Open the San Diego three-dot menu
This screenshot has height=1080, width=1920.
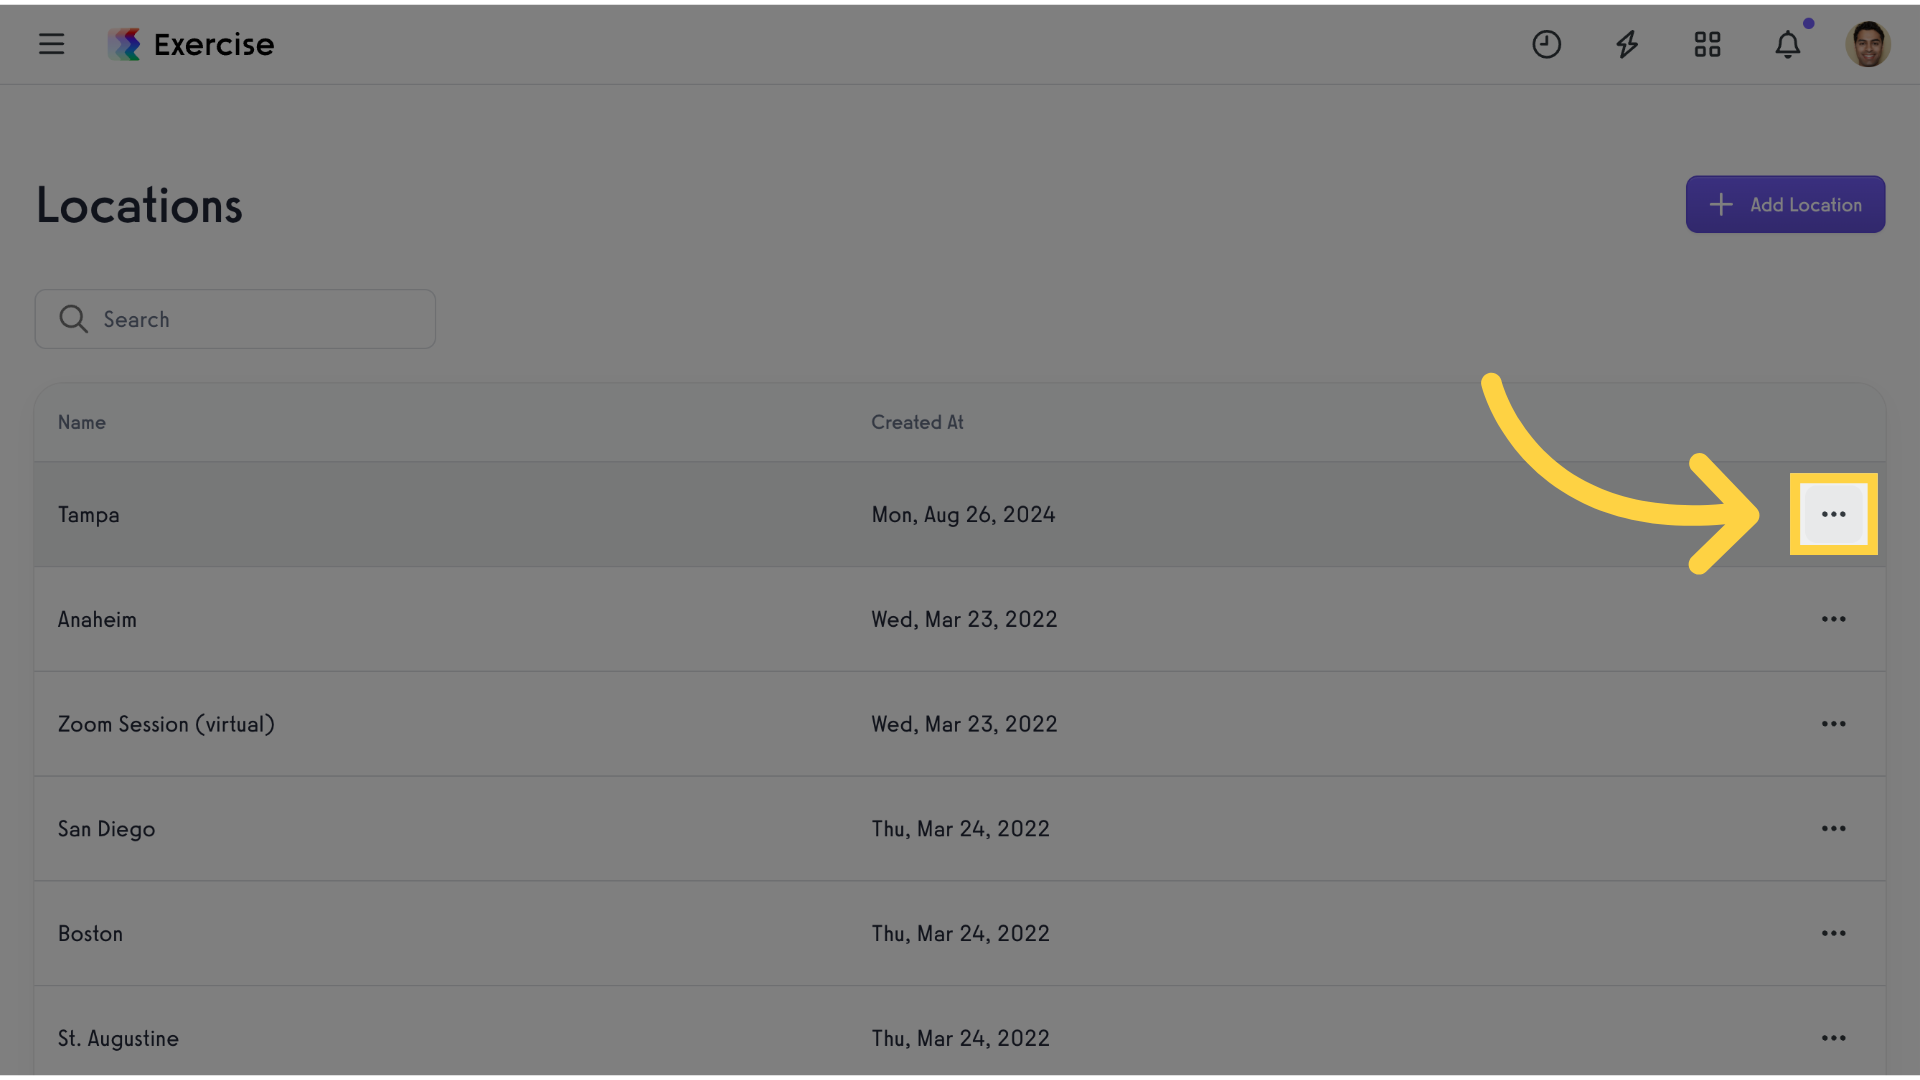(x=1833, y=828)
